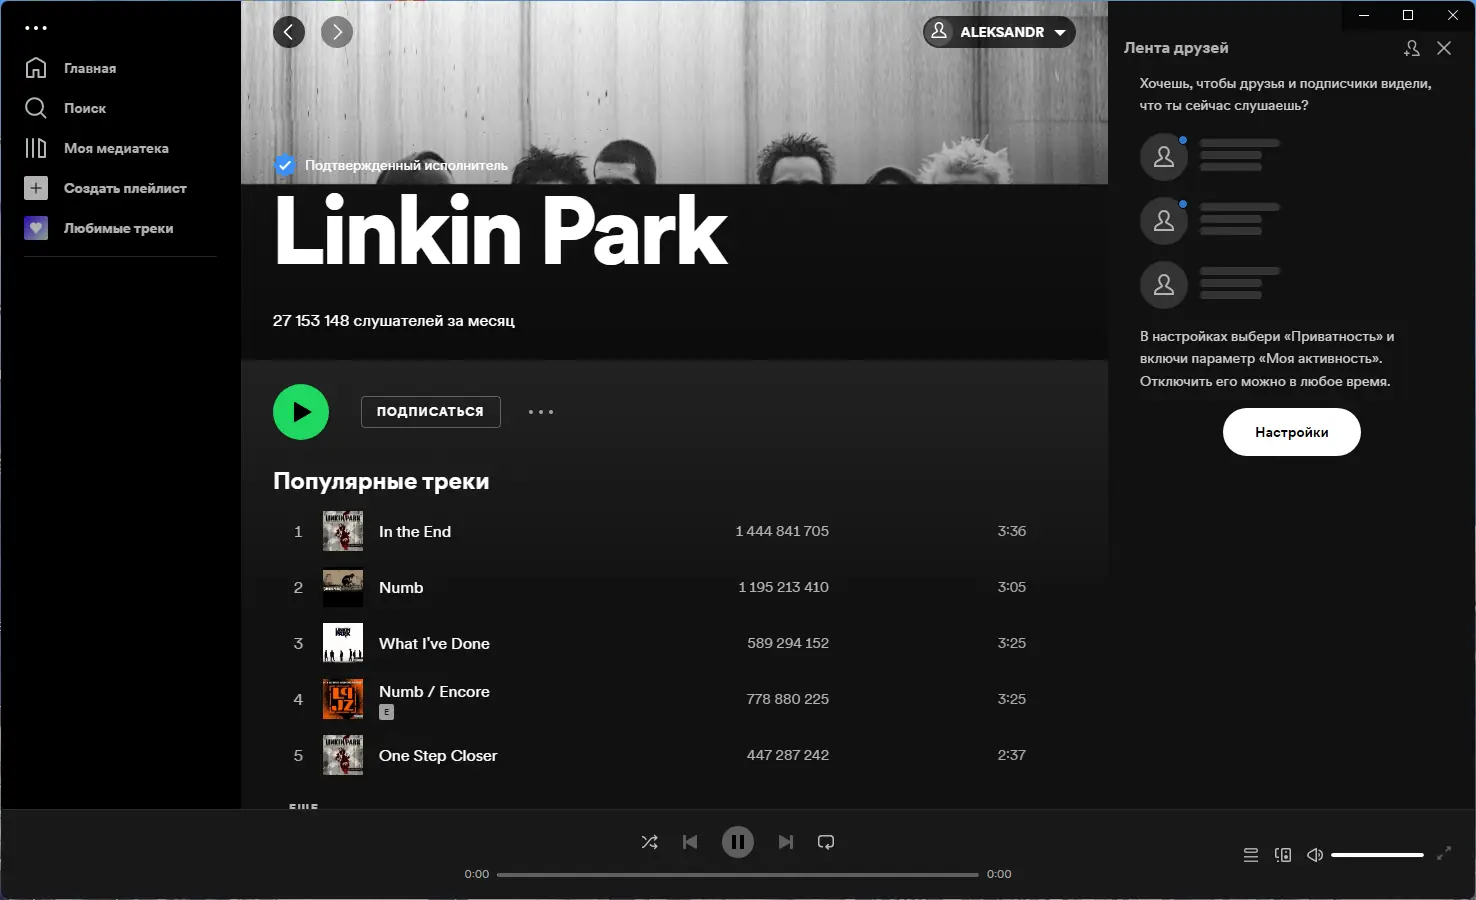Click the ПОДПИСАТЬСЯ follow button
This screenshot has width=1476, height=900.
pyautogui.click(x=430, y=411)
